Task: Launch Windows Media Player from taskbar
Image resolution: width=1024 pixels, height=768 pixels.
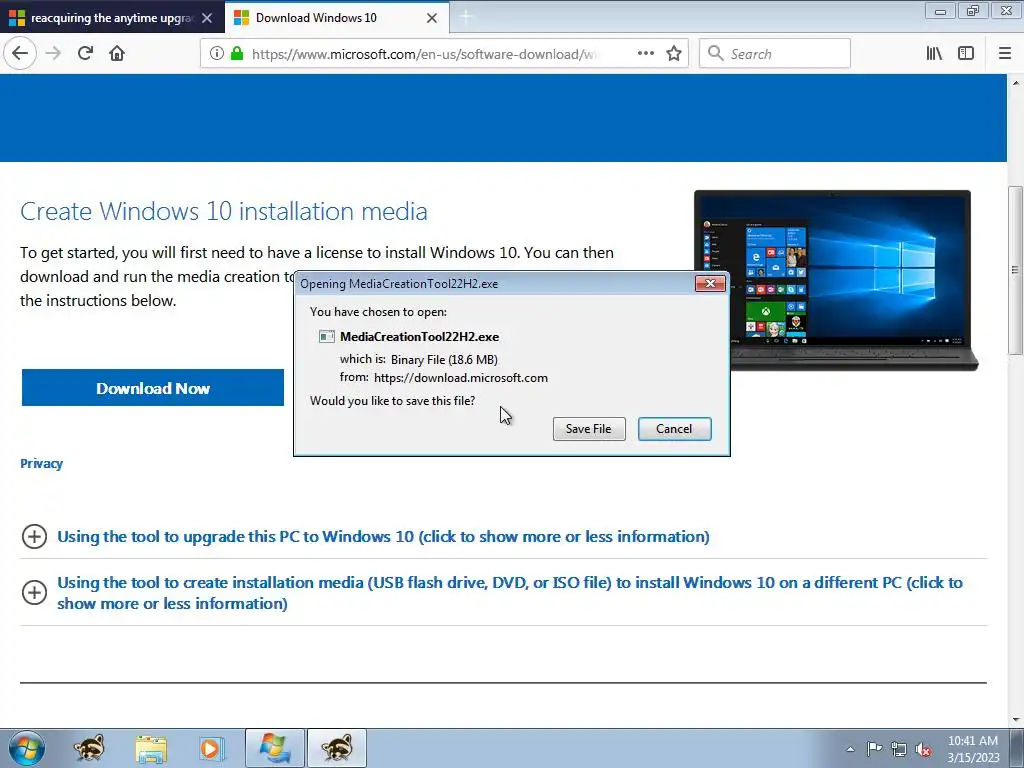Action: pyautogui.click(x=211, y=748)
